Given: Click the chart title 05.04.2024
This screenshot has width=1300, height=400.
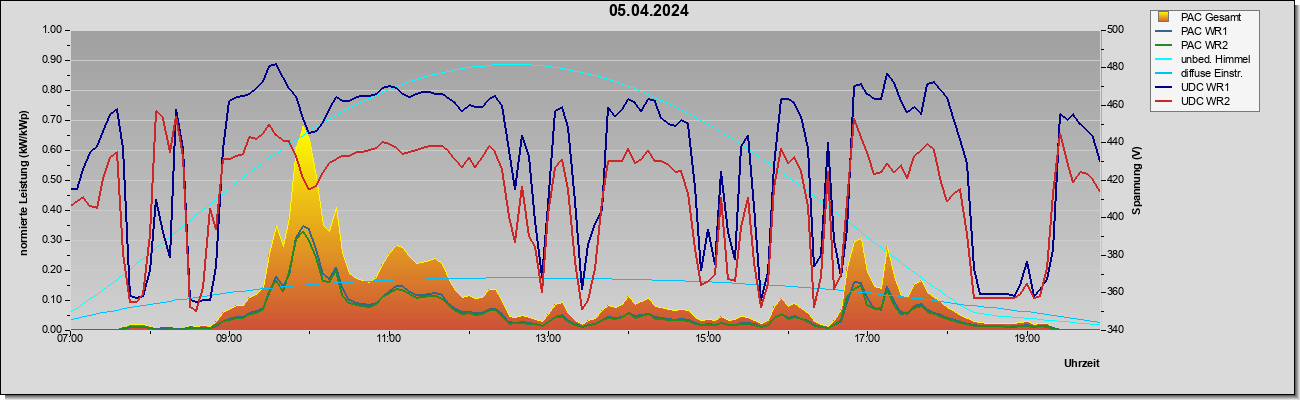Looking at the screenshot, I should (649, 12).
